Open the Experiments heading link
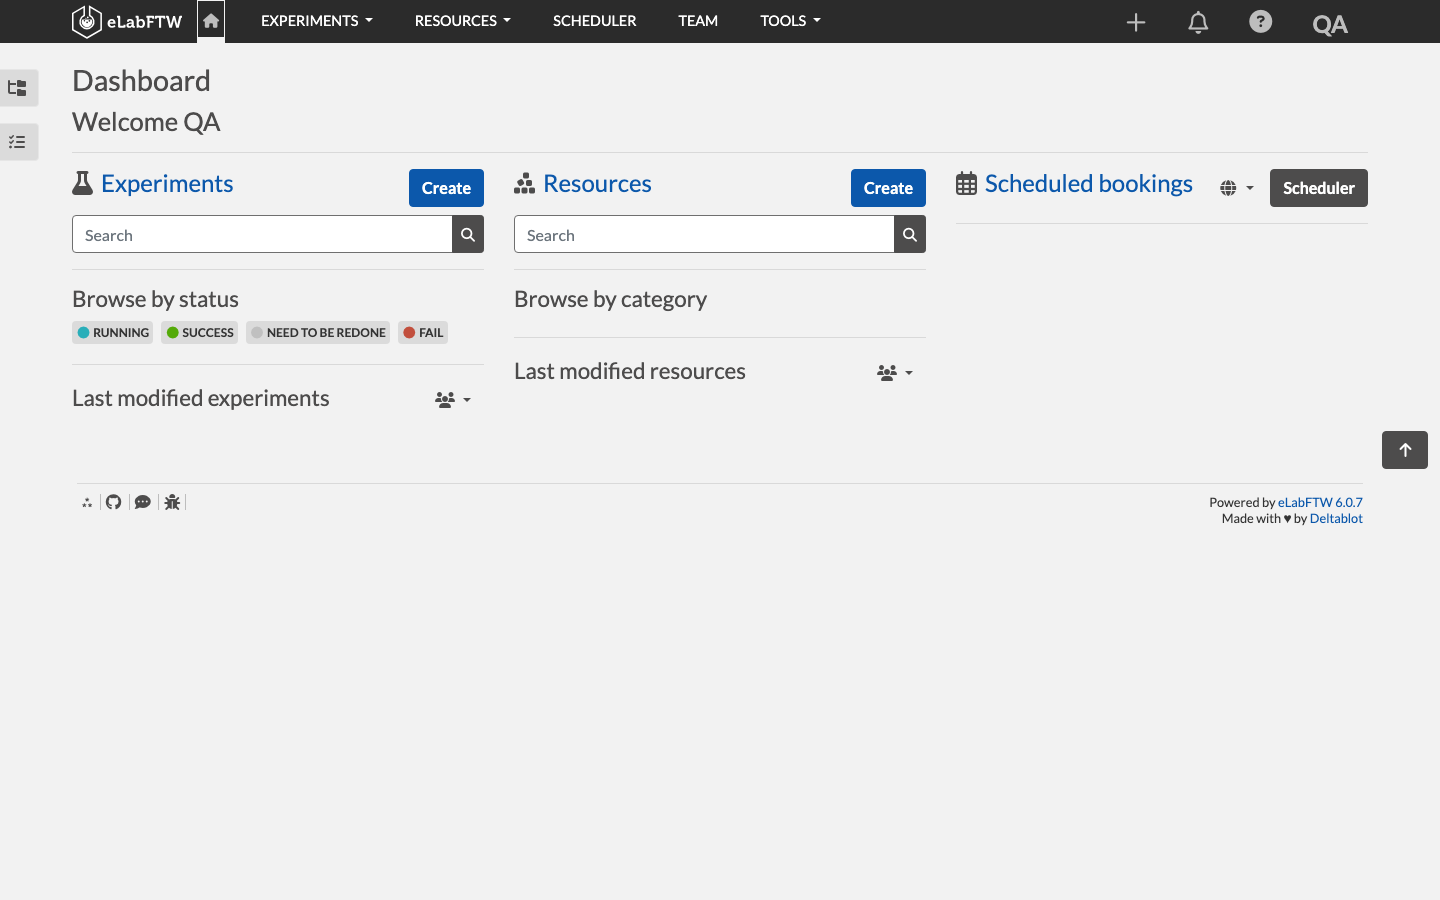Screen dimensions: 1440x900 (x=167, y=183)
